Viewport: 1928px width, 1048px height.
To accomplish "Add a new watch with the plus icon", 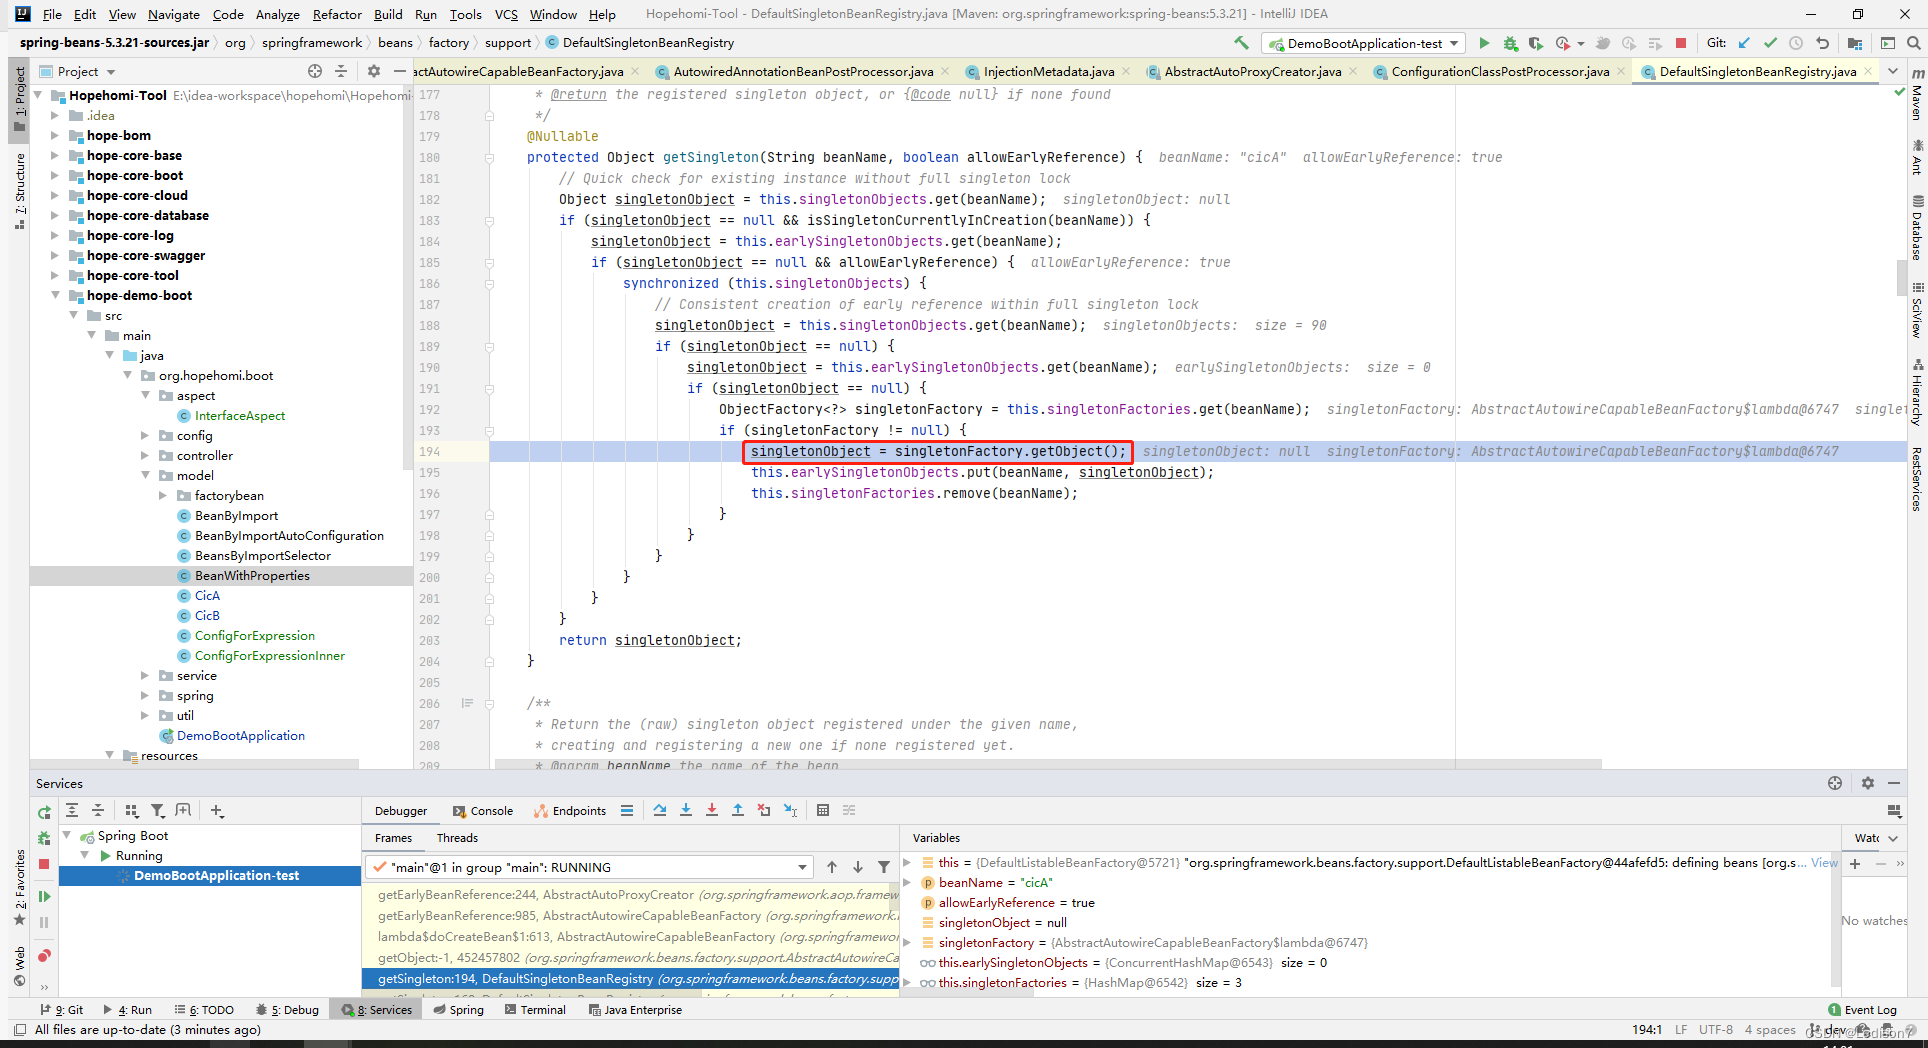I will coord(1855,863).
